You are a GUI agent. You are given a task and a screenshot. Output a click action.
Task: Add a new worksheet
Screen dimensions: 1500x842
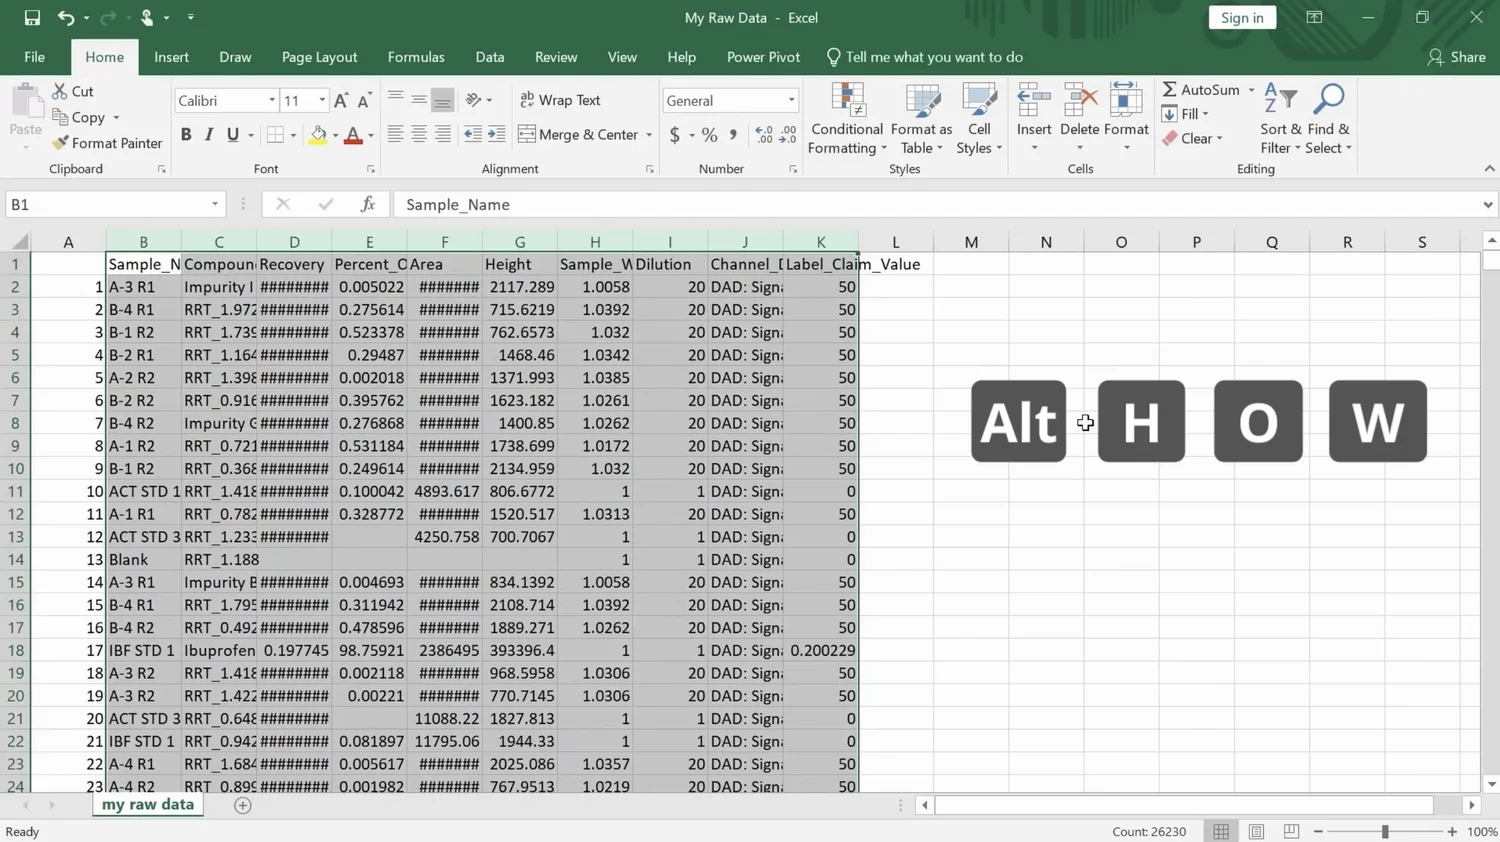pyautogui.click(x=242, y=804)
